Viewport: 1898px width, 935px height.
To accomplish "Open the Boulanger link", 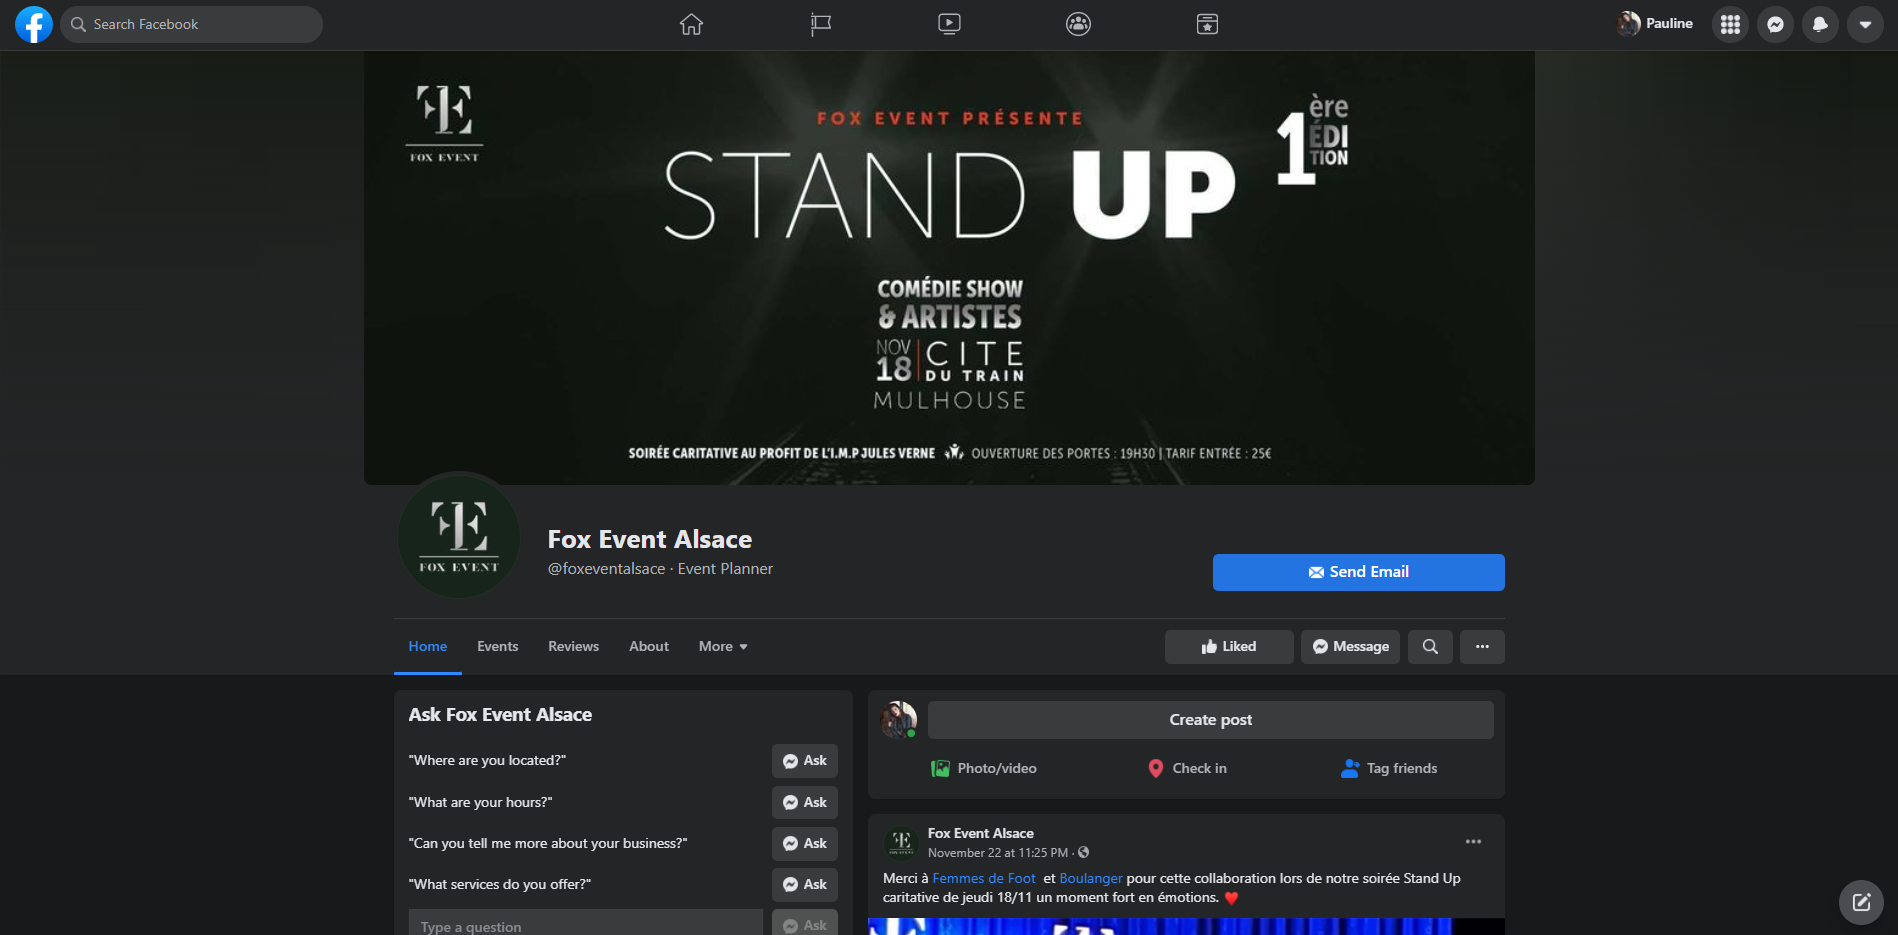I will point(1090,879).
